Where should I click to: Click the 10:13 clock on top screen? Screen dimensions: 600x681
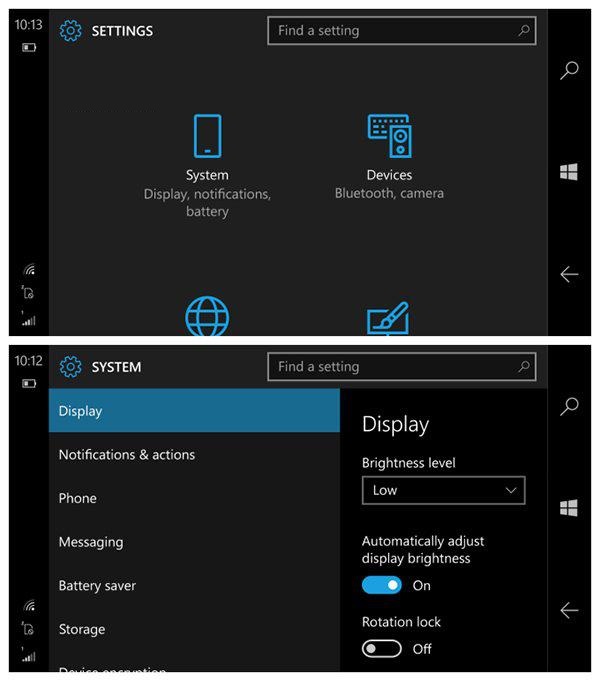click(x=29, y=25)
